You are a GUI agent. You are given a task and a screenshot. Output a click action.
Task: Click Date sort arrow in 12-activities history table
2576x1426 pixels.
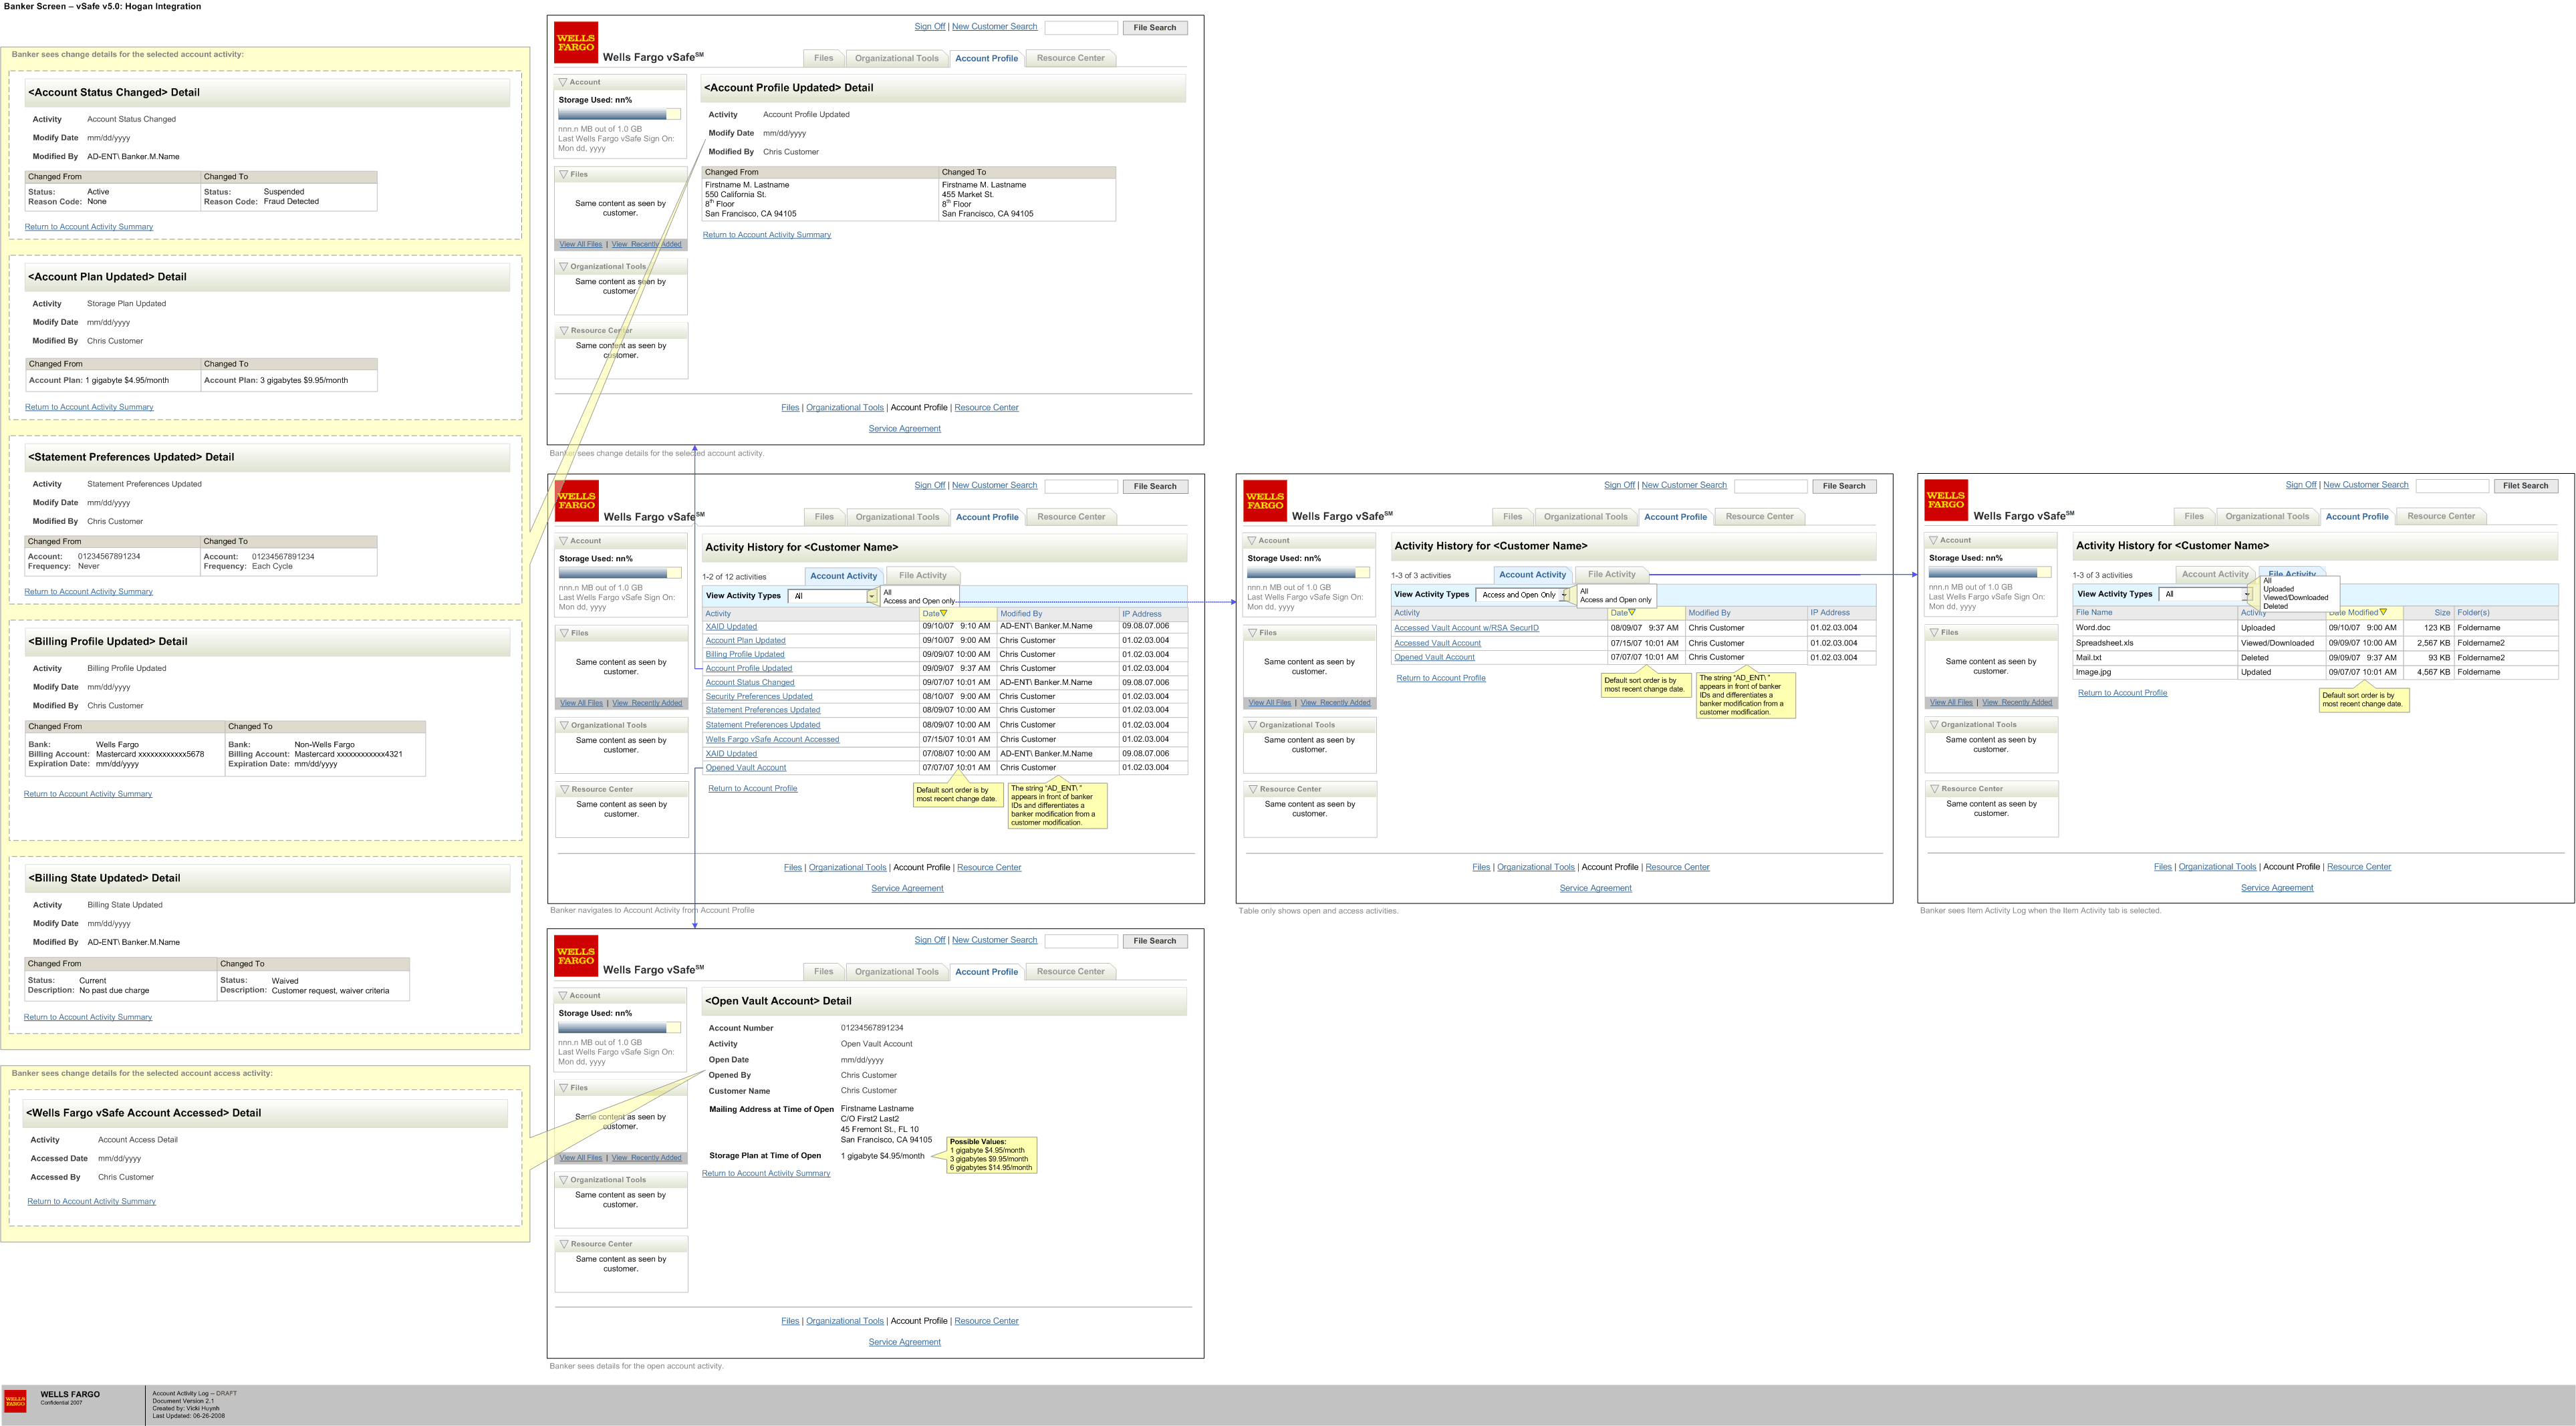click(944, 613)
